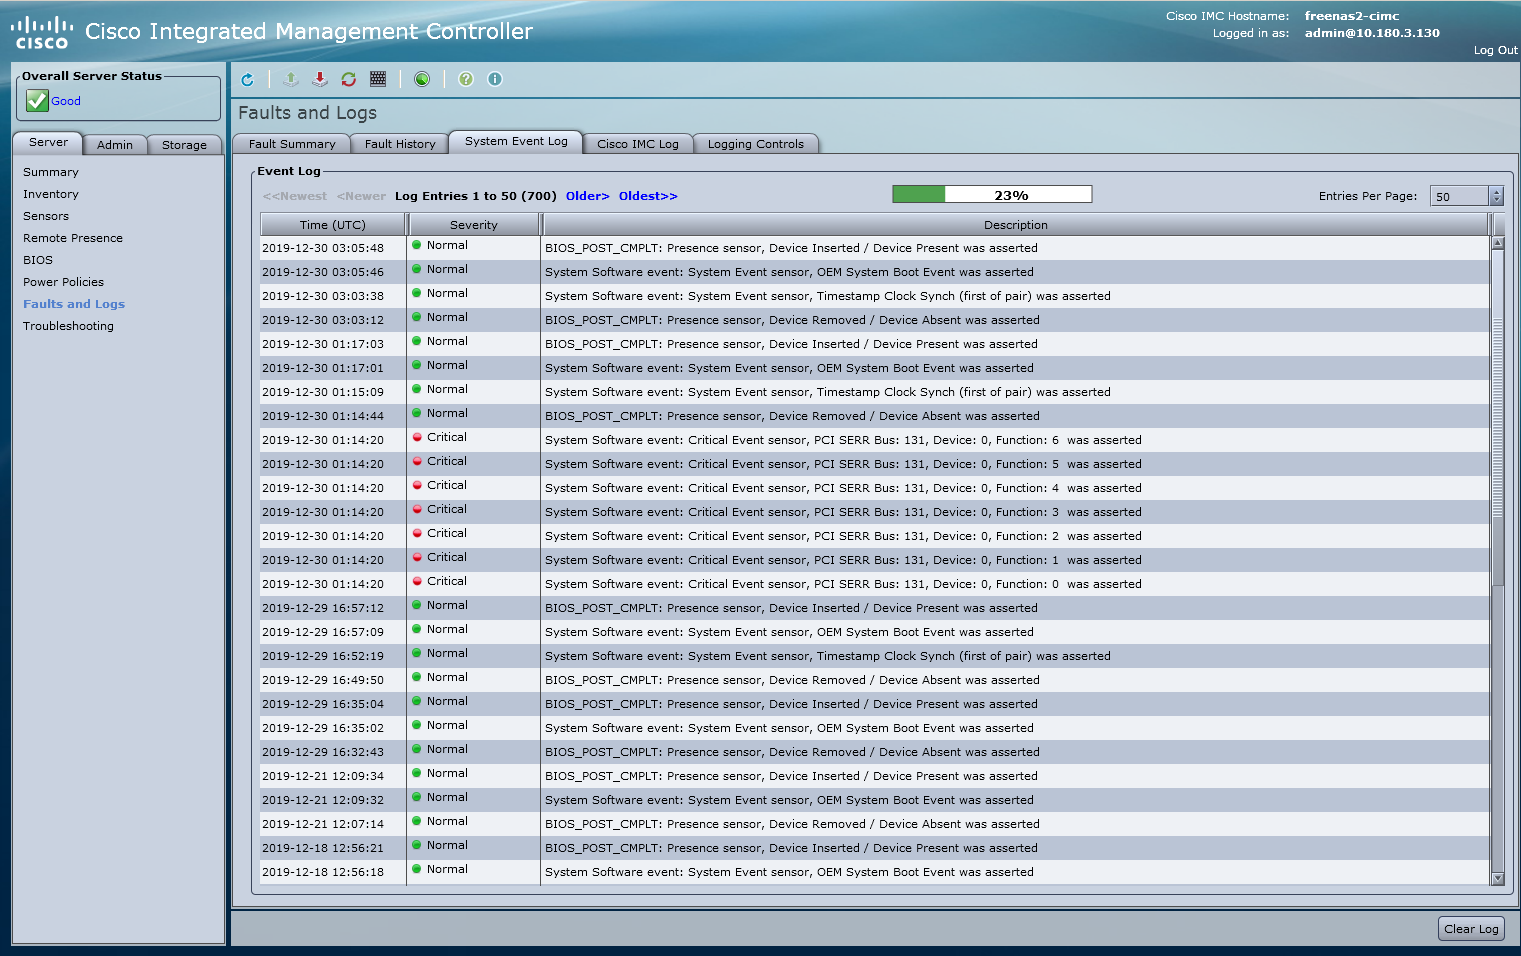Viewport: 1521px width, 956px height.
Task: Click the scrollbar down arrow
Action: click(1497, 878)
